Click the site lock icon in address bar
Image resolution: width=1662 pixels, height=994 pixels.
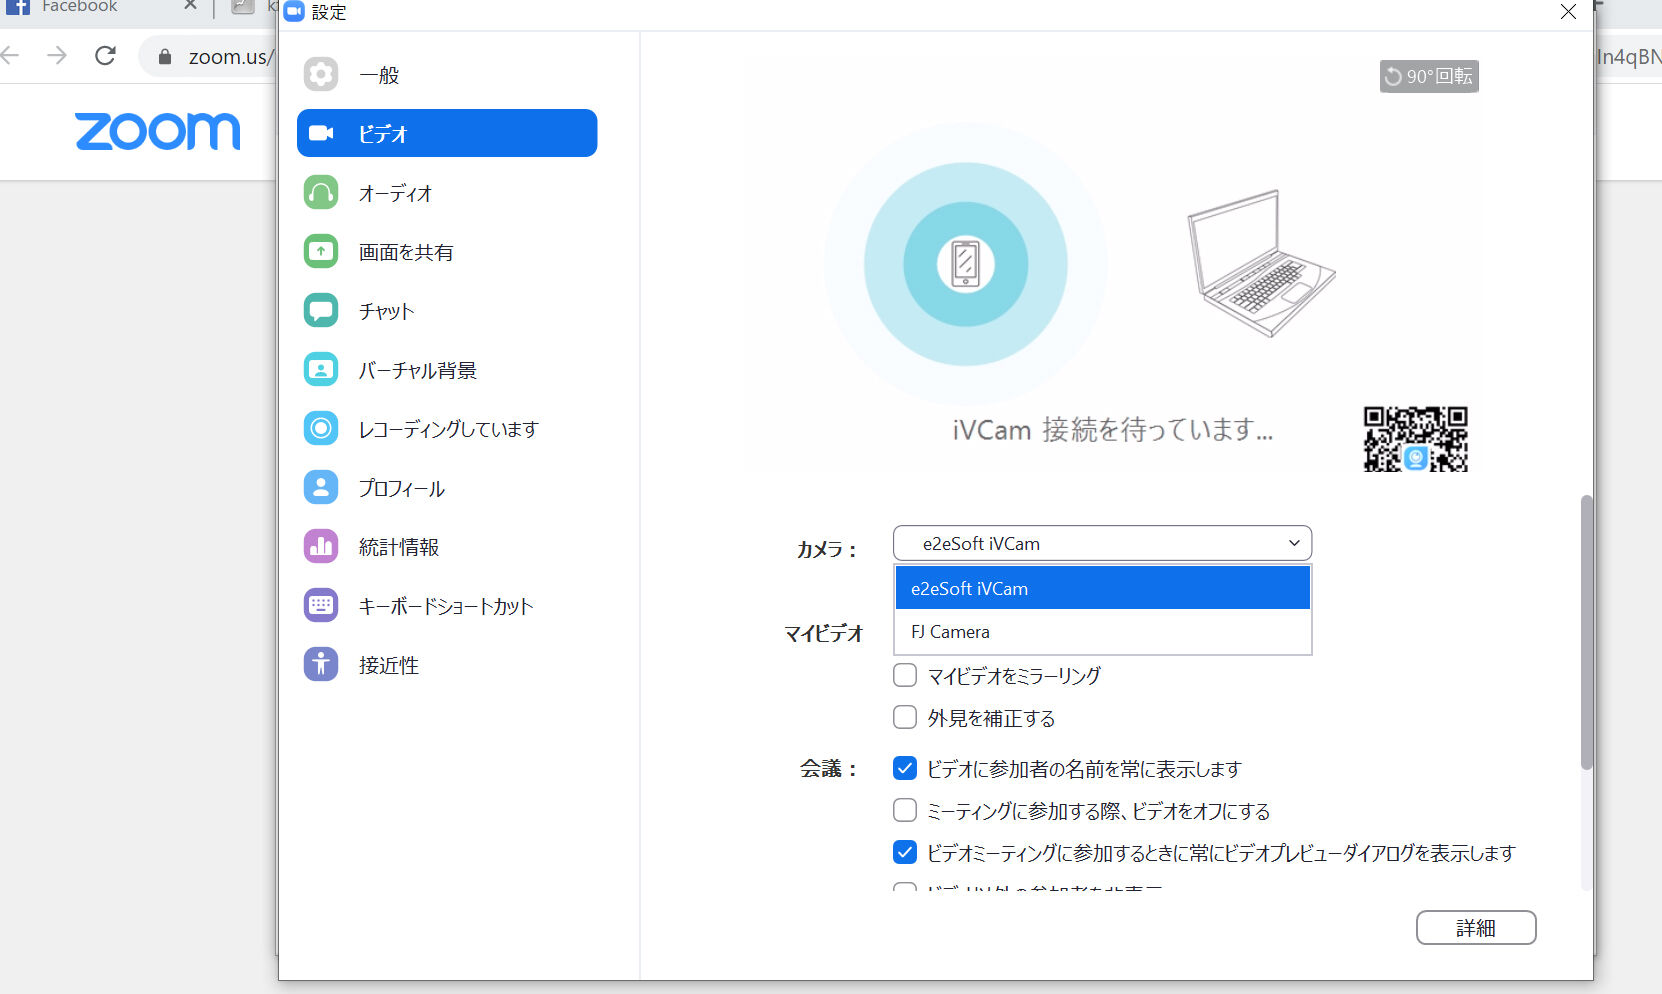click(x=165, y=57)
